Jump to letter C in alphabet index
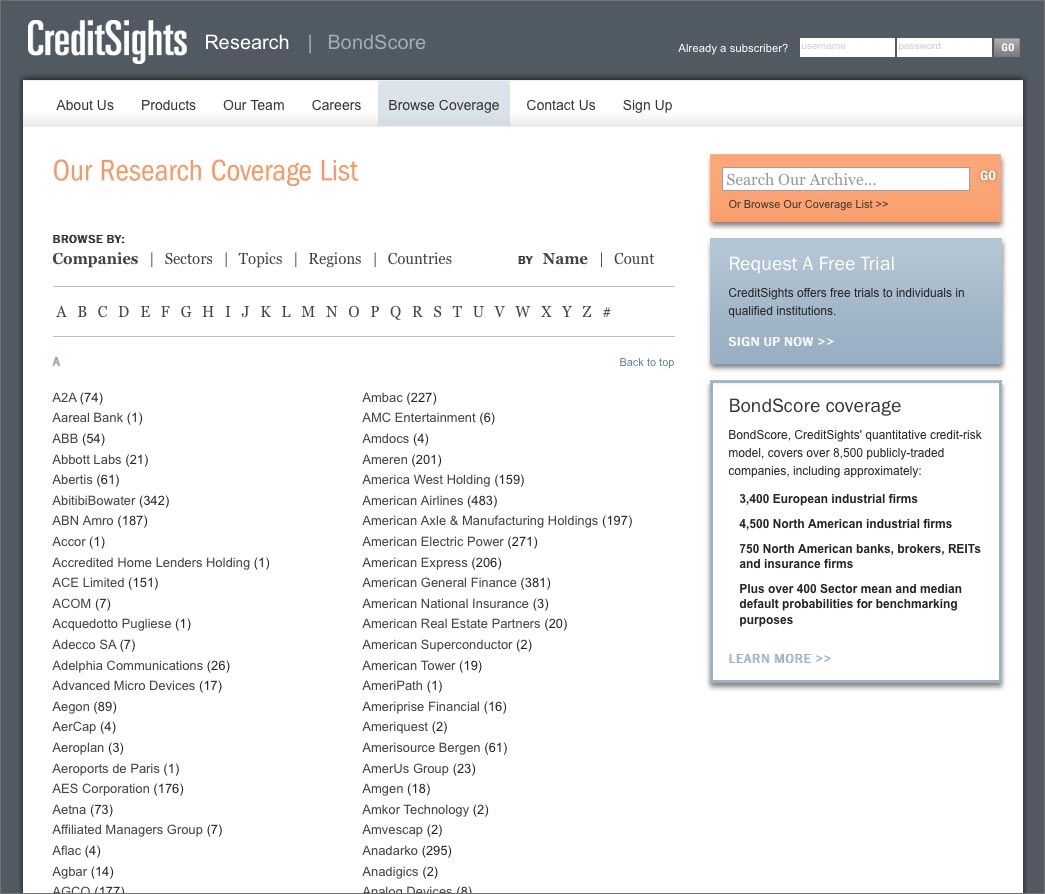The width and height of the screenshot is (1045, 894). click(x=102, y=312)
